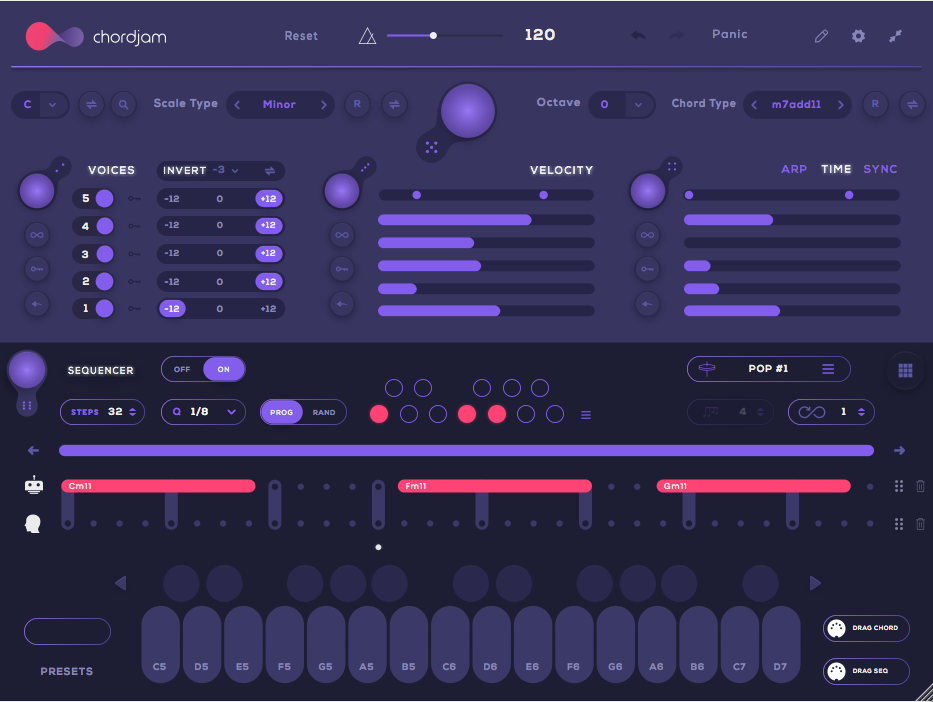This screenshot has height=702, width=933.
Task: Open the PRESETS selector box
Action: coord(67,631)
